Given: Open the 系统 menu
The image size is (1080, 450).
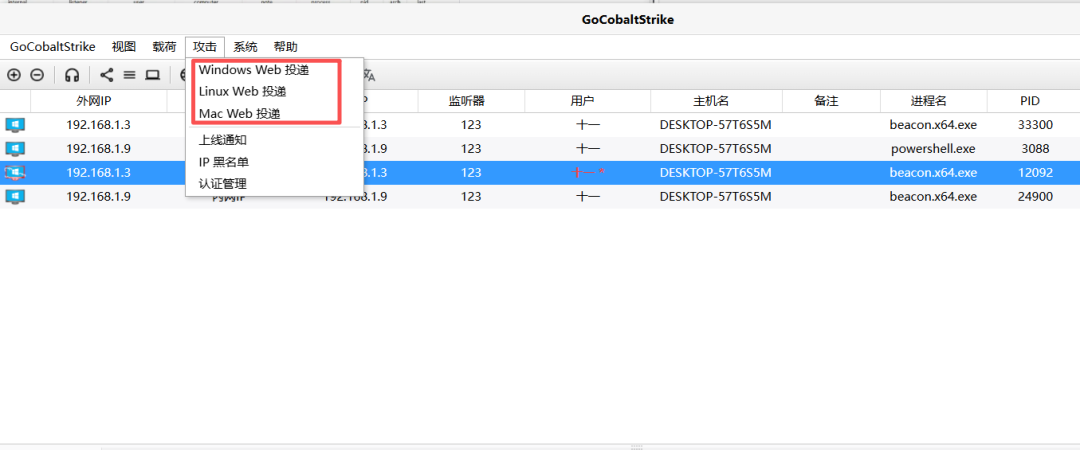Looking at the screenshot, I should pyautogui.click(x=245, y=47).
